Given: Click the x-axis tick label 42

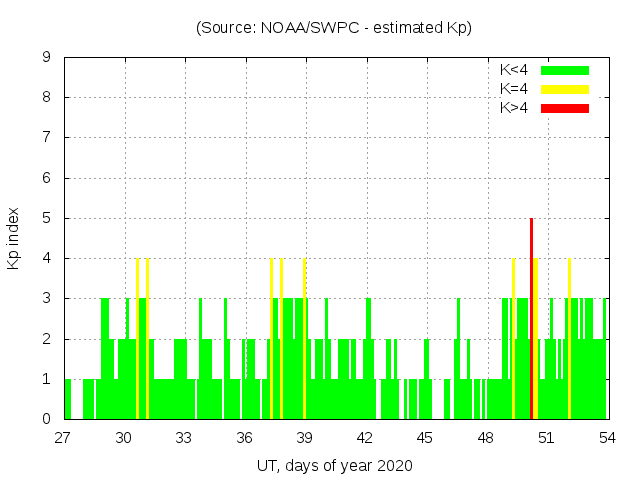Looking at the screenshot, I should [365, 437].
